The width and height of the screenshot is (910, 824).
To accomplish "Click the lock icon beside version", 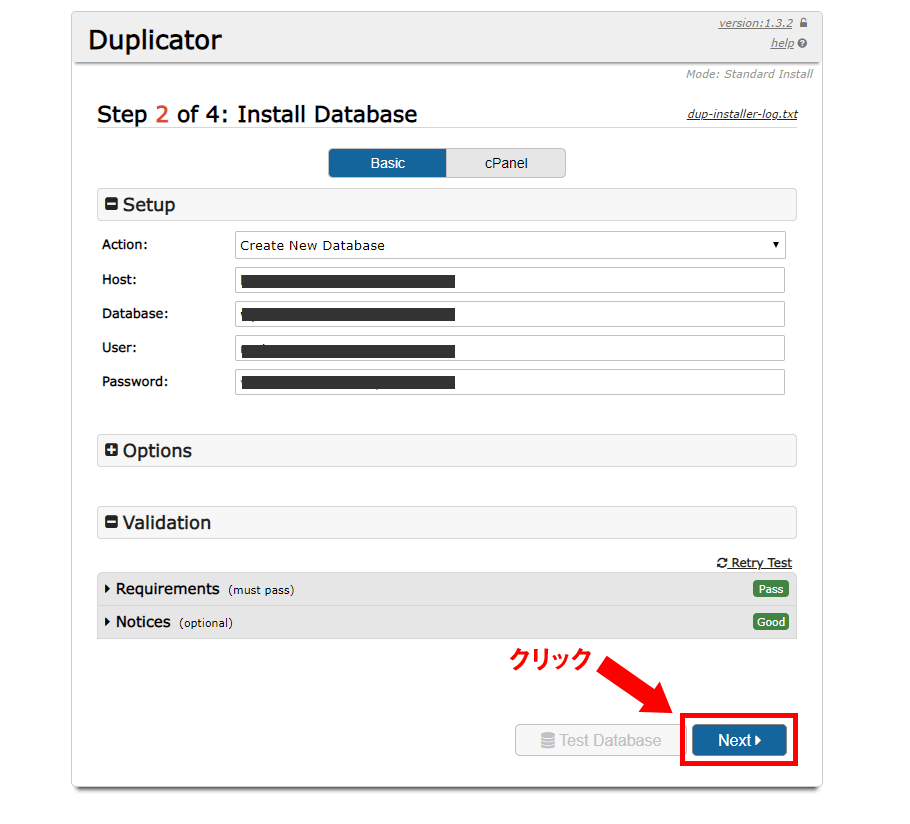I will point(804,23).
